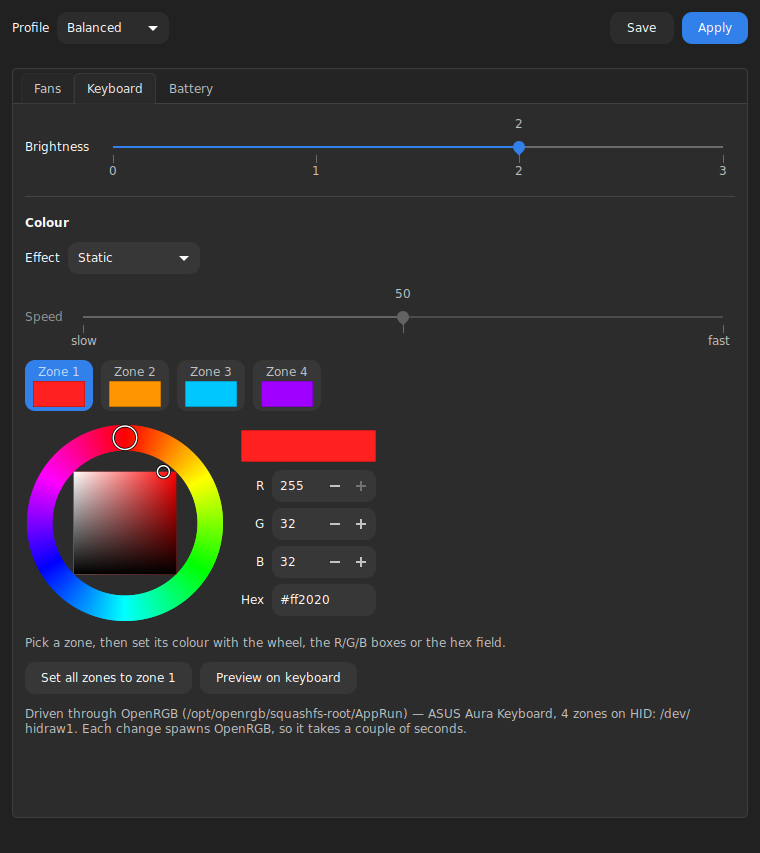Select Zone 1 red swatch
This screenshot has height=853, width=760.
coord(59,393)
